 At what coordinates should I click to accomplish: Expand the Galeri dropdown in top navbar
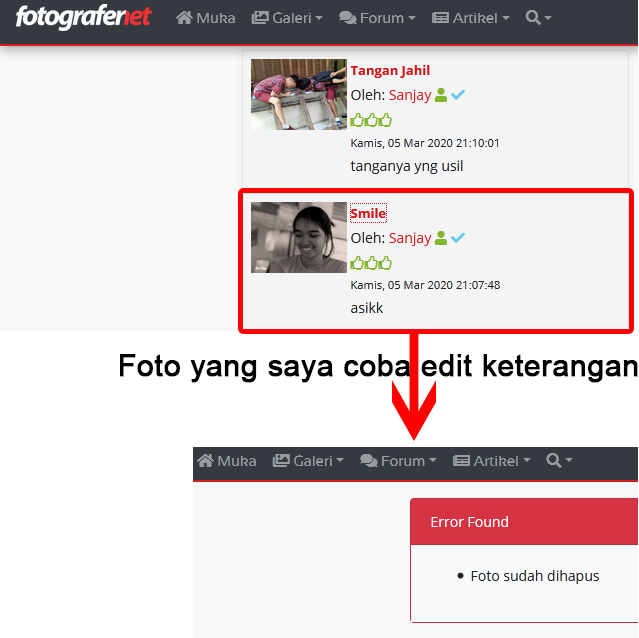click(287, 18)
